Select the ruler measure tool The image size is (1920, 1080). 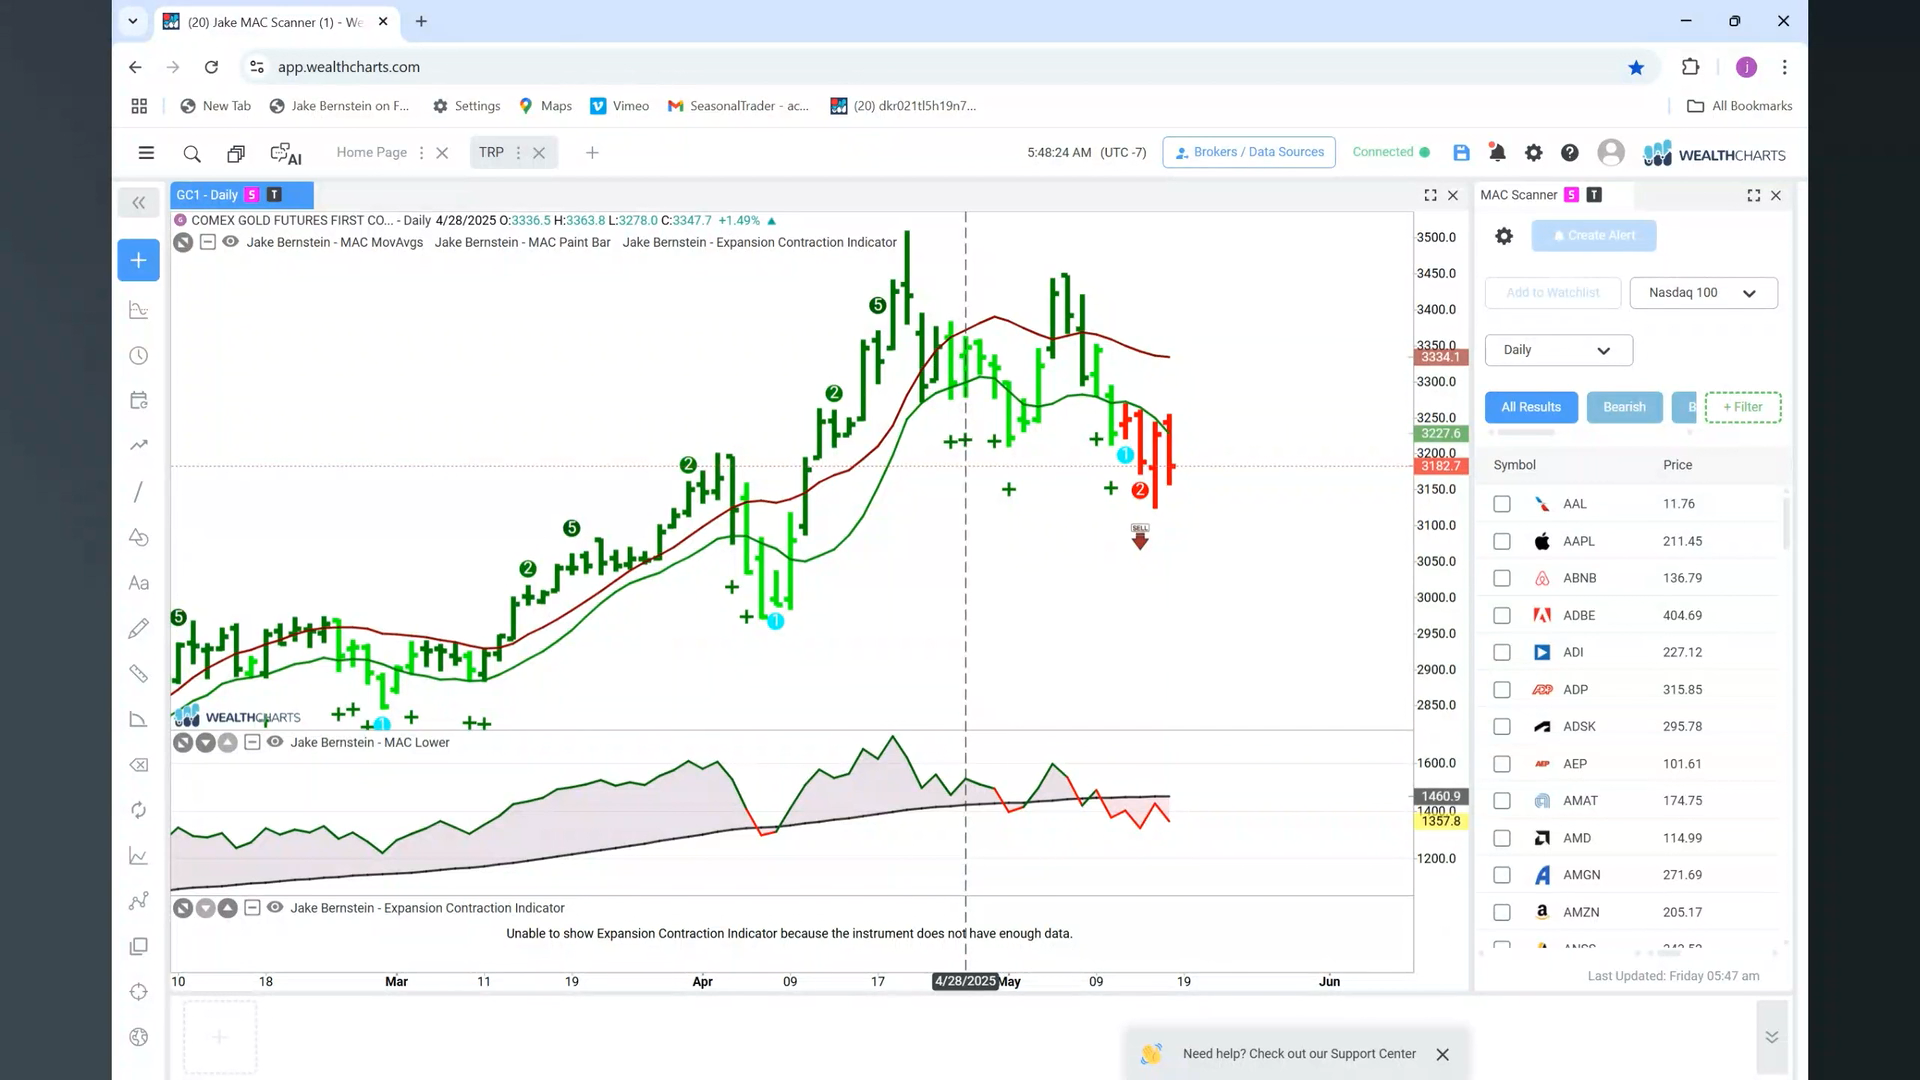coord(139,674)
